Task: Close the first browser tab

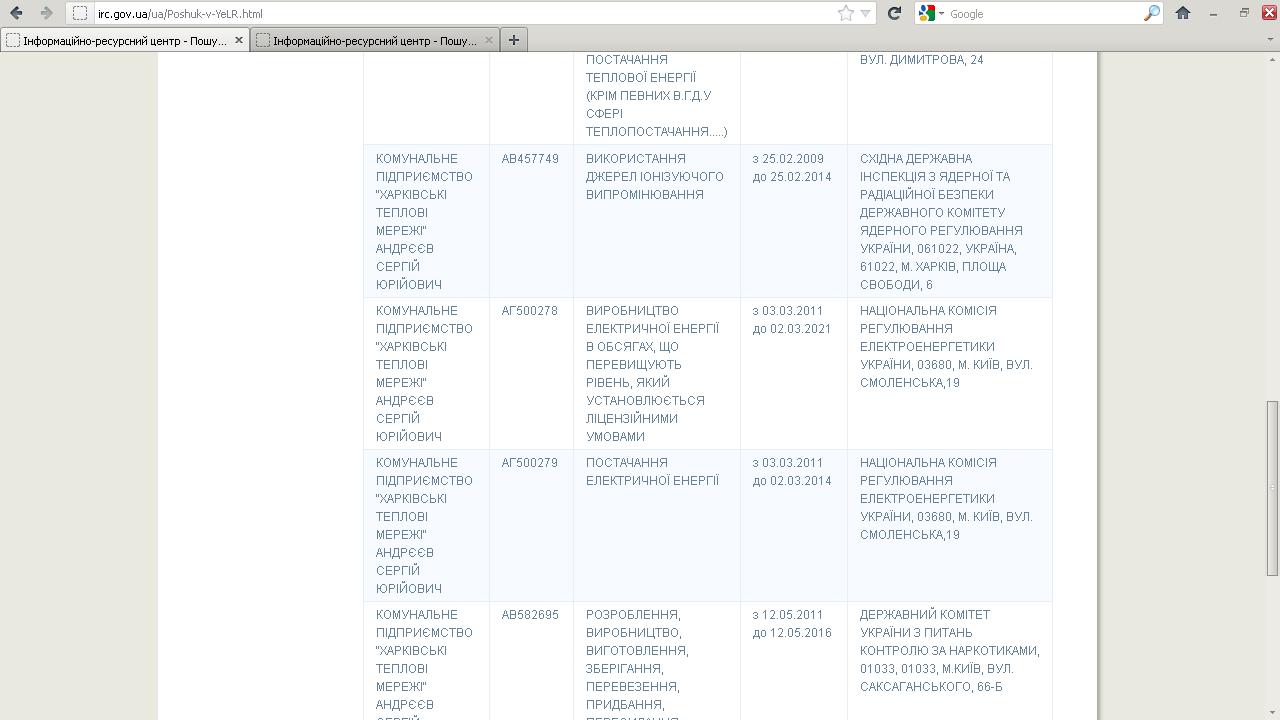Action: 239,40
